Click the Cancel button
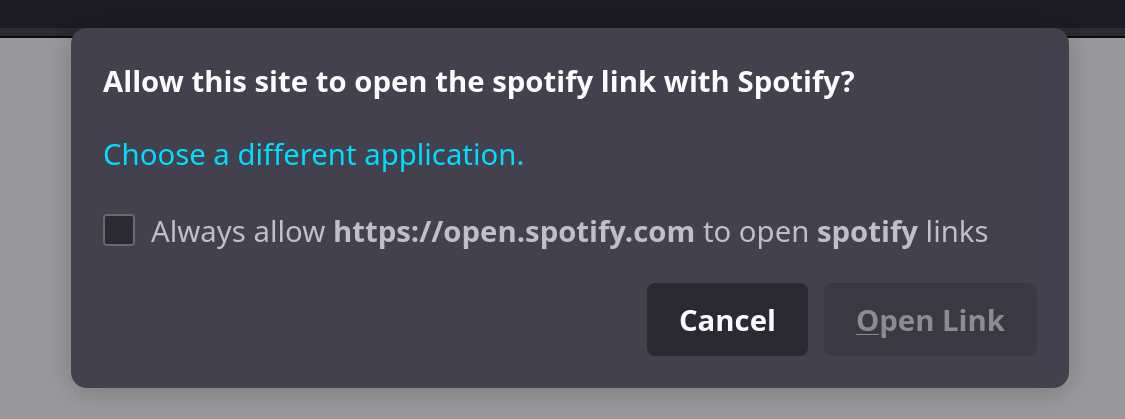The image size is (1125, 419). click(727, 320)
